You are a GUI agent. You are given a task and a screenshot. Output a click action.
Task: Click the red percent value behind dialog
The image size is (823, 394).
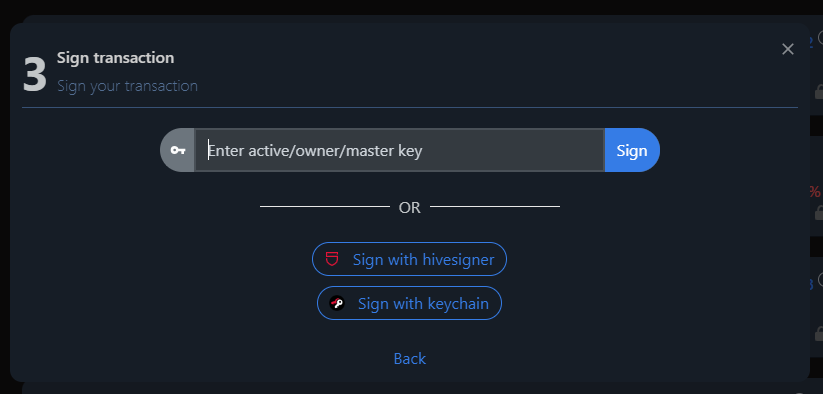pyautogui.click(x=815, y=191)
